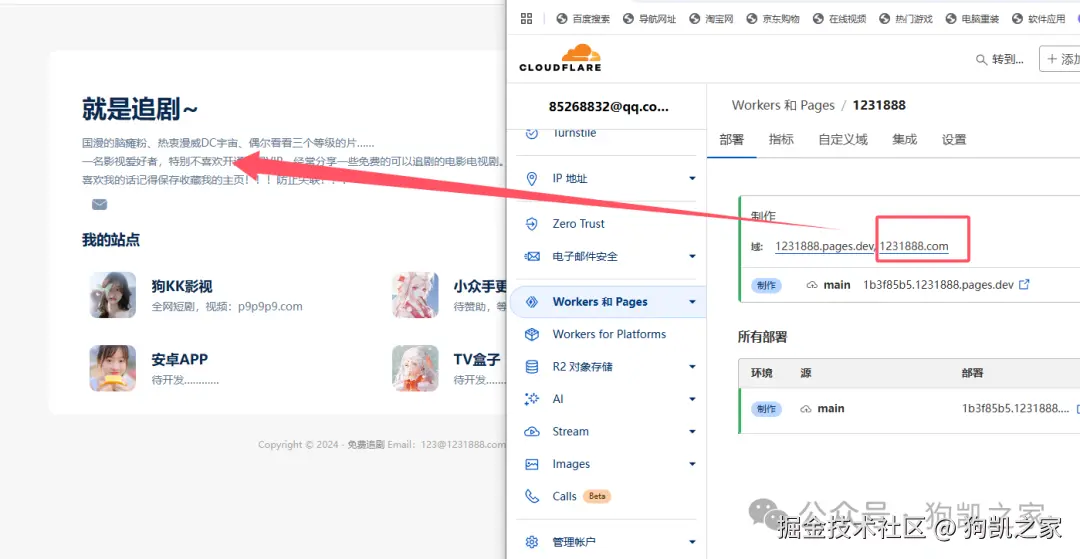Open the 淘宝网 bookmark
Viewport: 1080px width, 559px height.
pyautogui.click(x=712, y=19)
